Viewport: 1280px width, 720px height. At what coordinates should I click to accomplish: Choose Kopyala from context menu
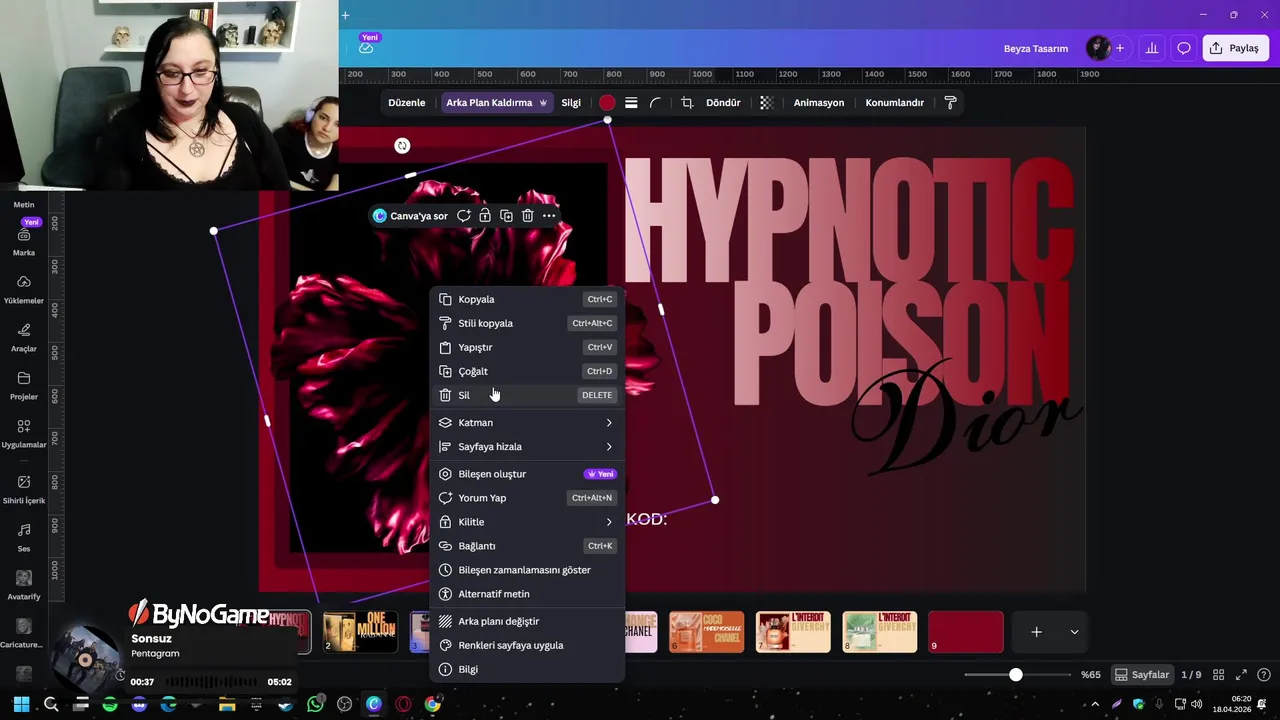(x=527, y=299)
